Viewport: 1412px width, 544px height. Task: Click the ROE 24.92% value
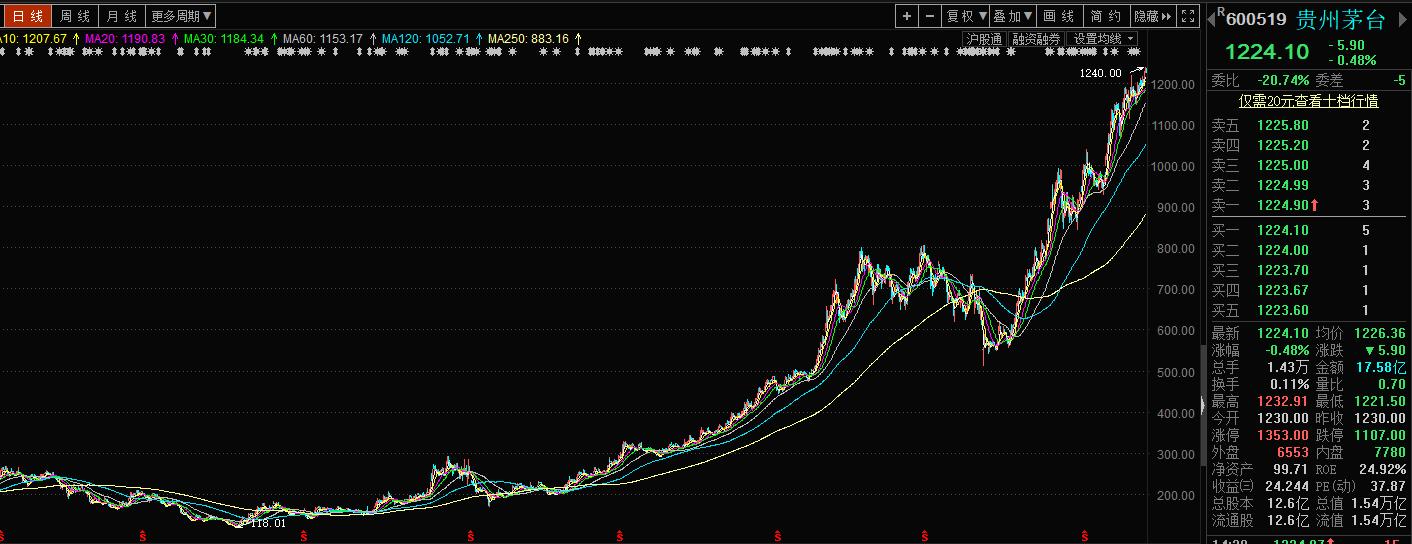pos(1384,469)
